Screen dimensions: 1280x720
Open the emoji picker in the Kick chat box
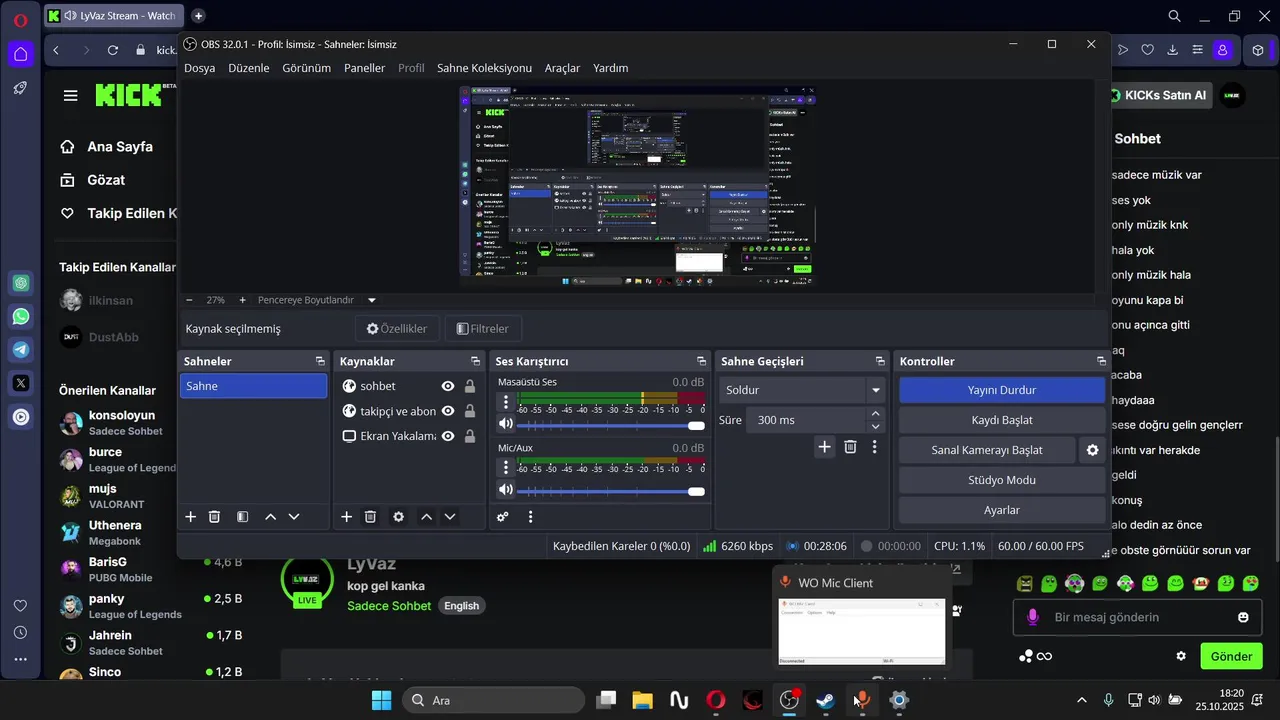(x=1243, y=617)
